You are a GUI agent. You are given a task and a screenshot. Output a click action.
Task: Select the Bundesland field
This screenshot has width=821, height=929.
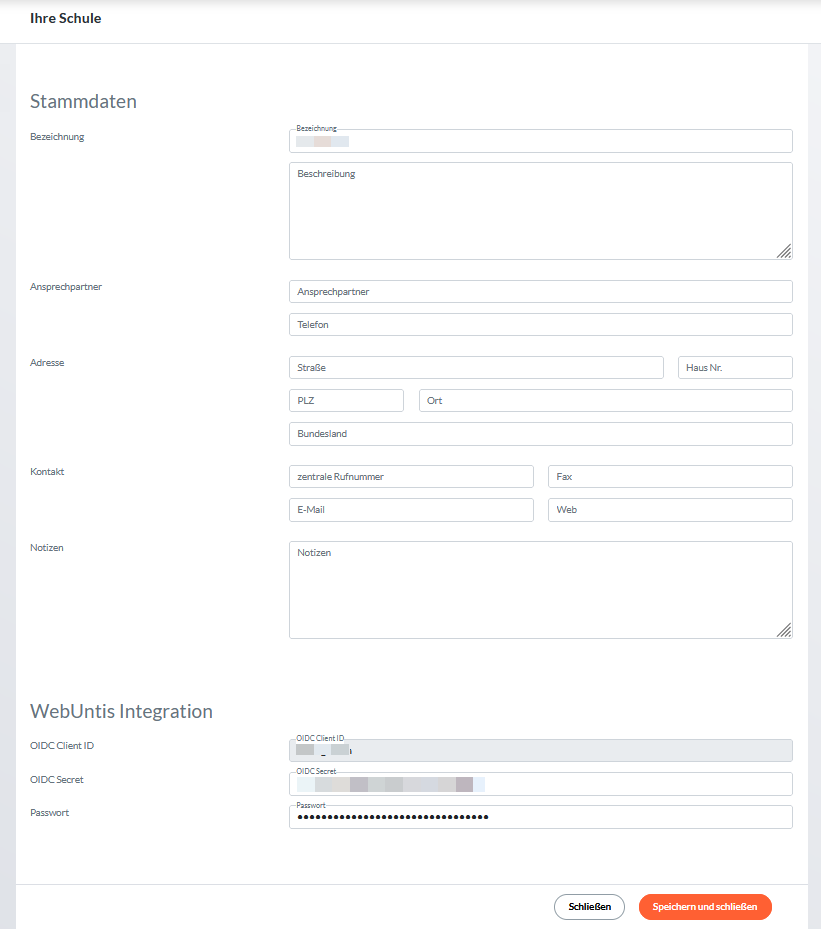[540, 434]
